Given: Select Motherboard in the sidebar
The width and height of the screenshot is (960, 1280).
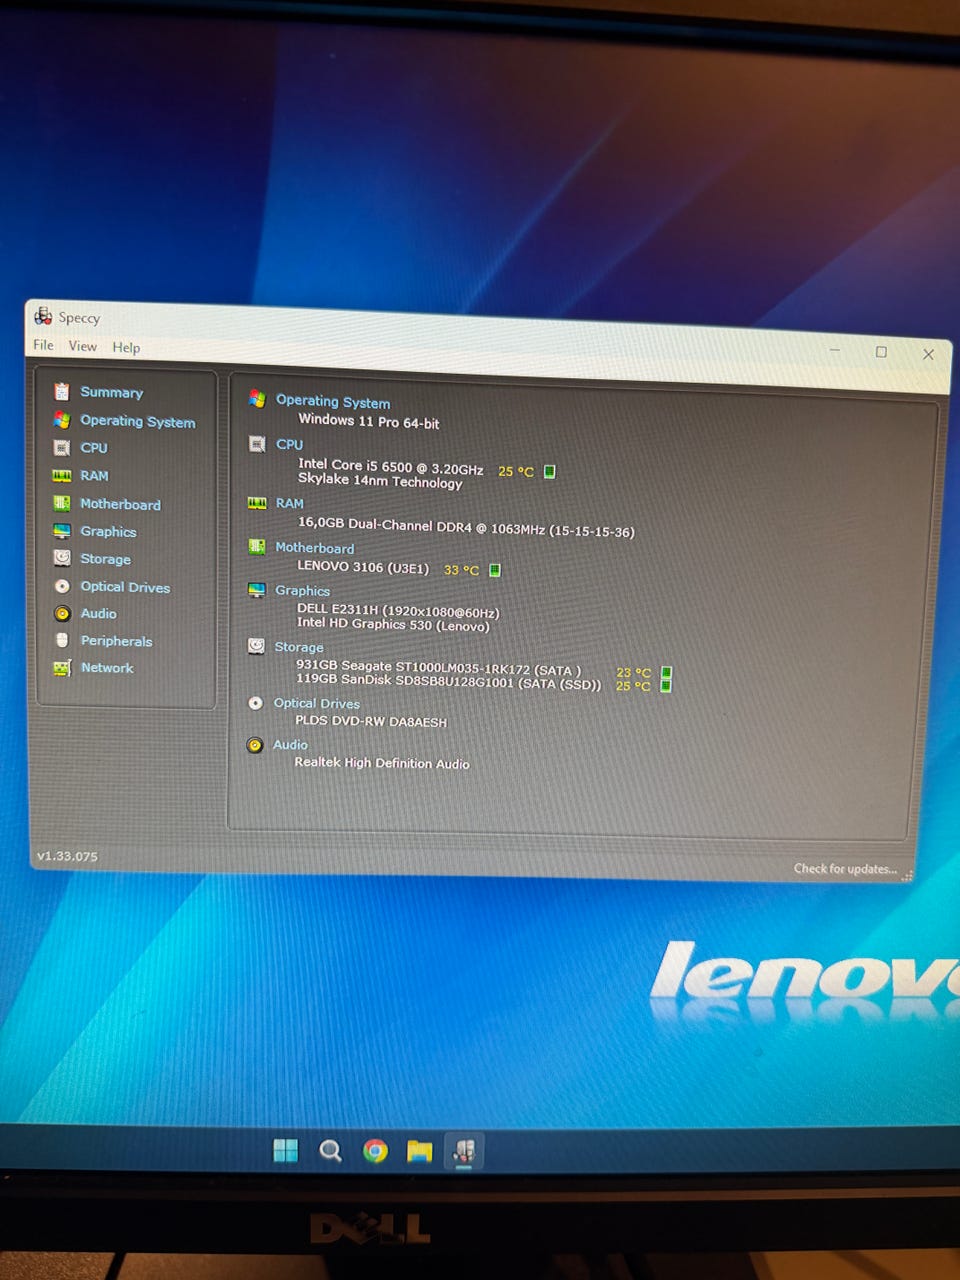Looking at the screenshot, I should coord(120,504).
